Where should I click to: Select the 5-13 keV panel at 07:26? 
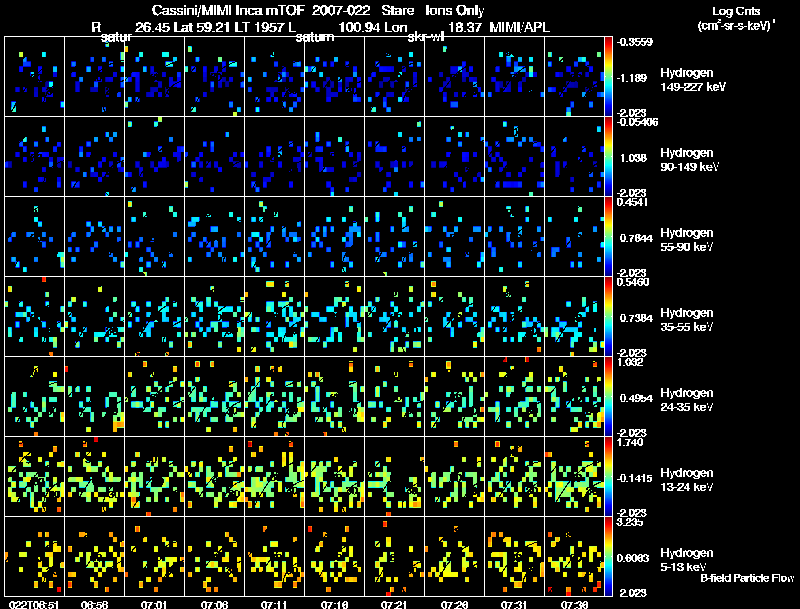tap(455, 557)
